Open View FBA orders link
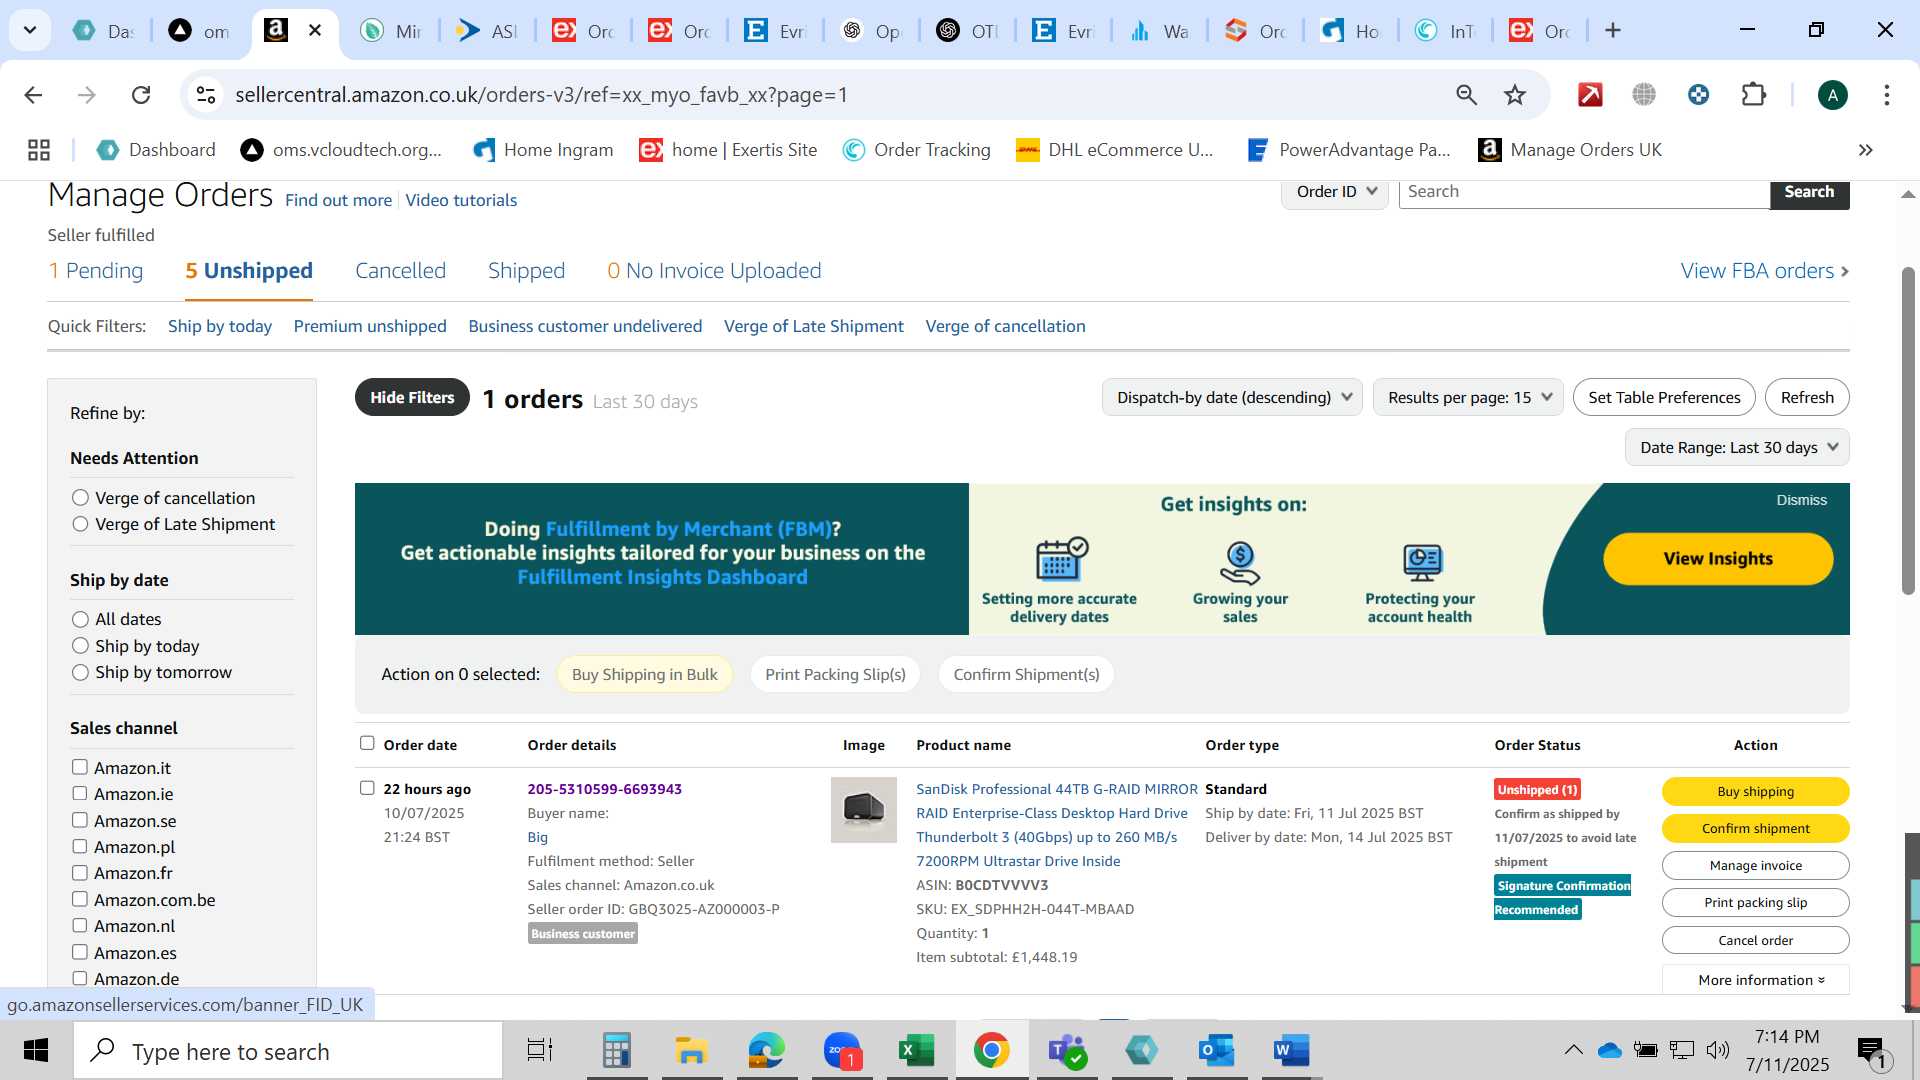 pyautogui.click(x=1764, y=271)
